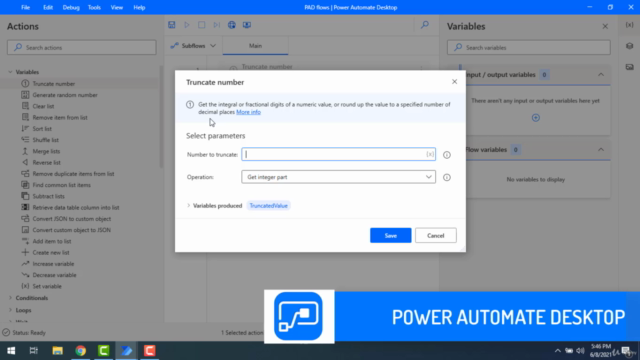The height and width of the screenshot is (360, 640).
Task: Click info icon beside Operation dropdown
Action: point(447,177)
